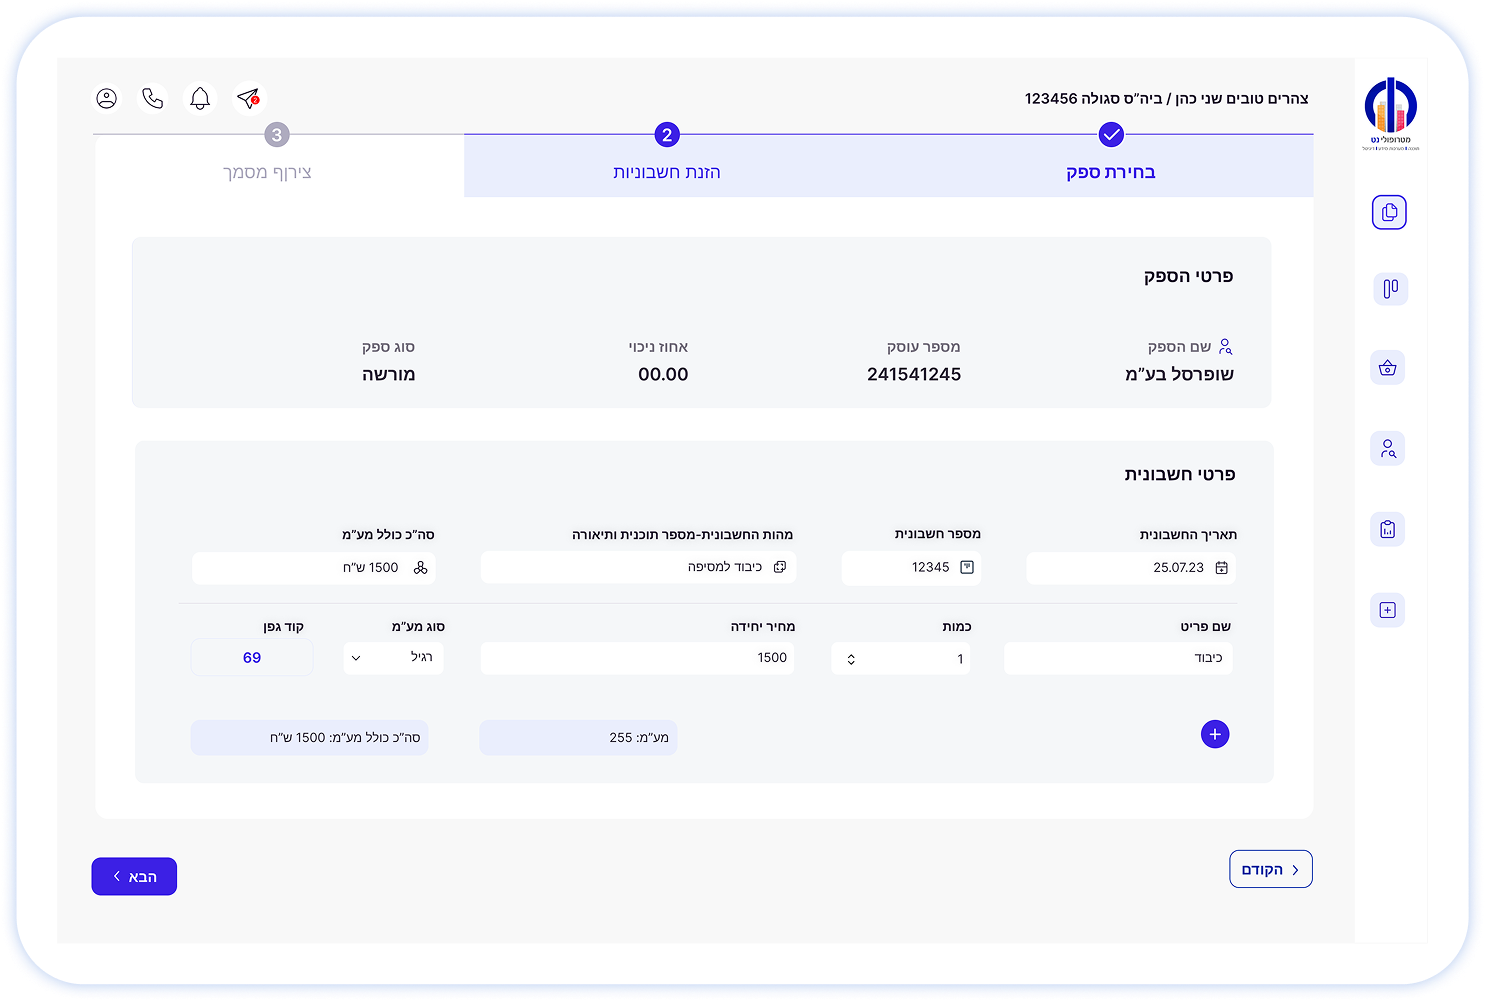This screenshot has width=1485, height=1001.
Task: Open the documents icon in sidebar
Action: (x=1388, y=212)
